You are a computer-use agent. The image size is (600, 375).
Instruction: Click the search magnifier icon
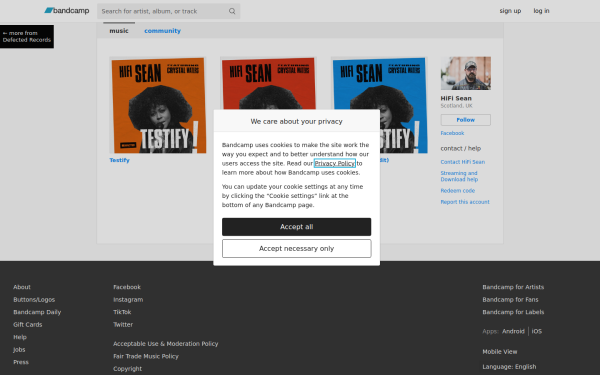pyautogui.click(x=232, y=11)
